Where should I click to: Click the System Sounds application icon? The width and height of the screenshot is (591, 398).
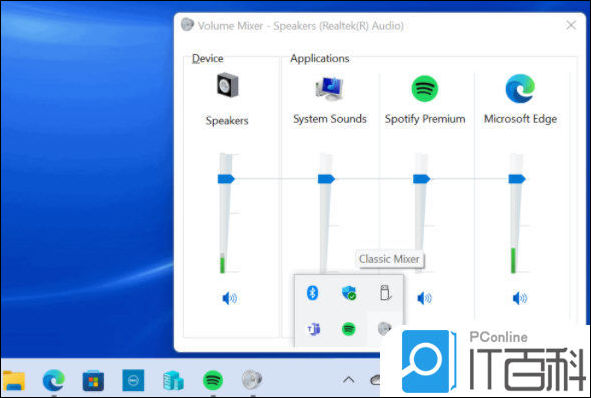(x=329, y=89)
